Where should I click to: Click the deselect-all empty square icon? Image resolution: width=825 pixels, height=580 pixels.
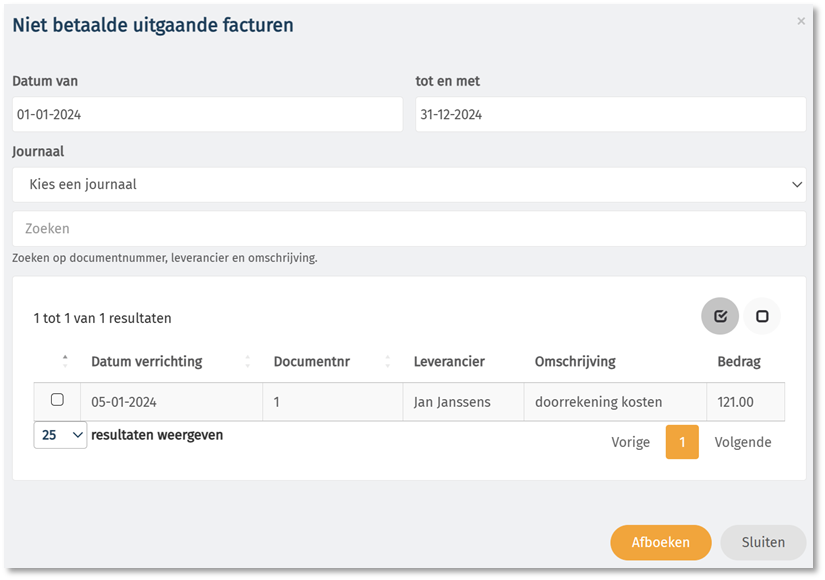click(762, 316)
